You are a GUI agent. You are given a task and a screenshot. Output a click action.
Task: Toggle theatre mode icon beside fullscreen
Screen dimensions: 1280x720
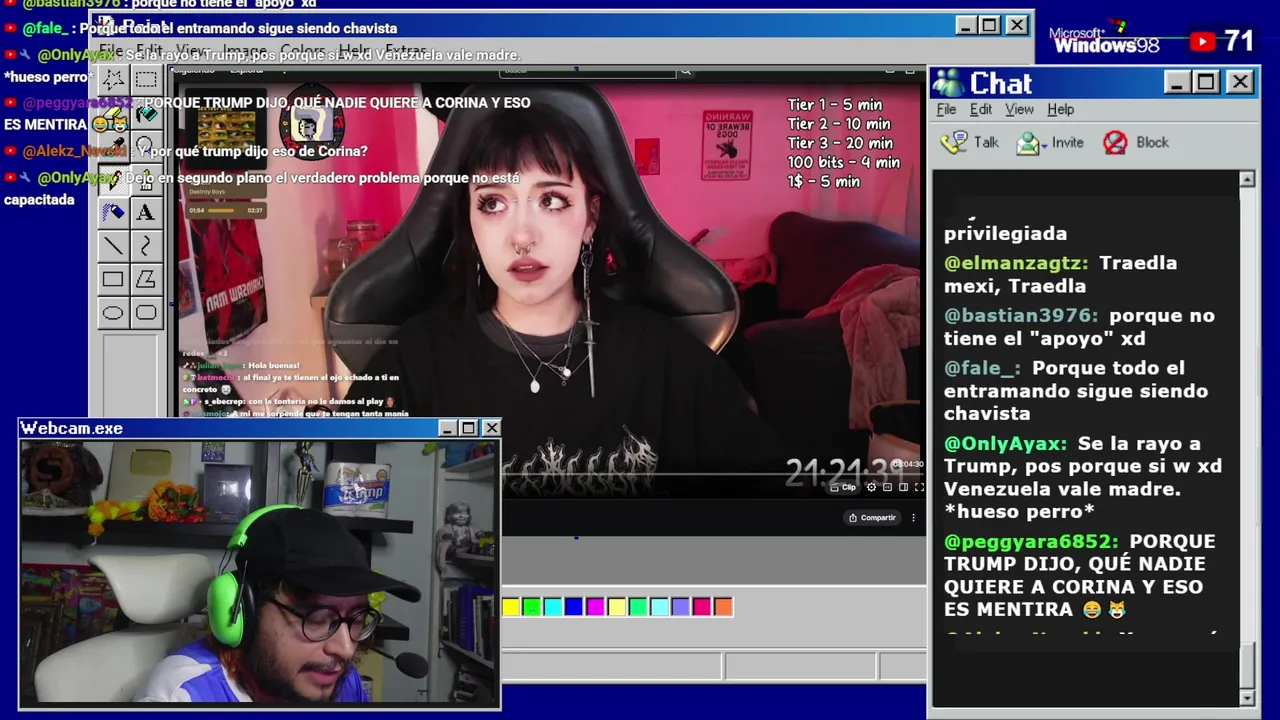pos(903,487)
